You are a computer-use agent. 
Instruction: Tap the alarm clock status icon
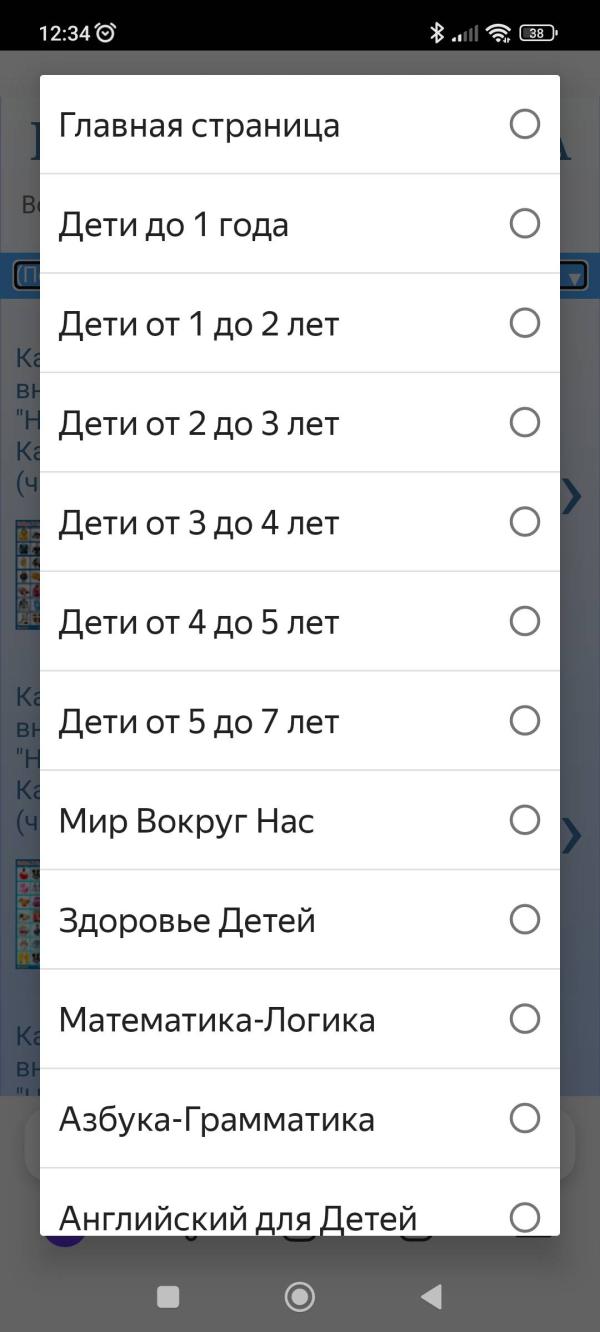[106, 32]
